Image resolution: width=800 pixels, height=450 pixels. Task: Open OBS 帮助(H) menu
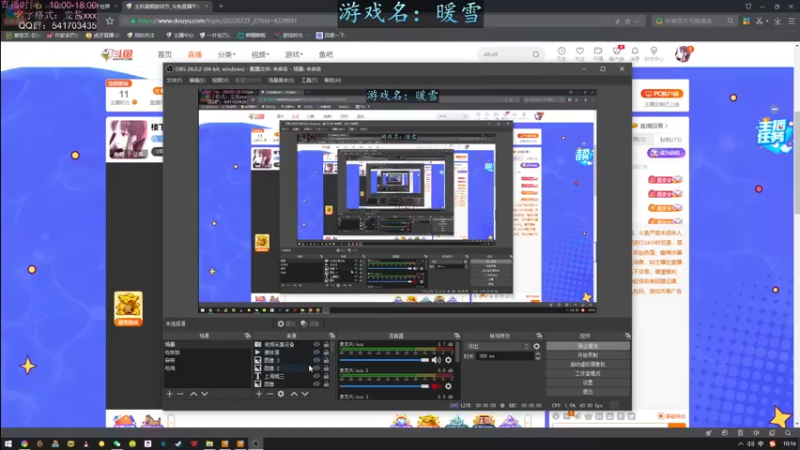point(333,80)
